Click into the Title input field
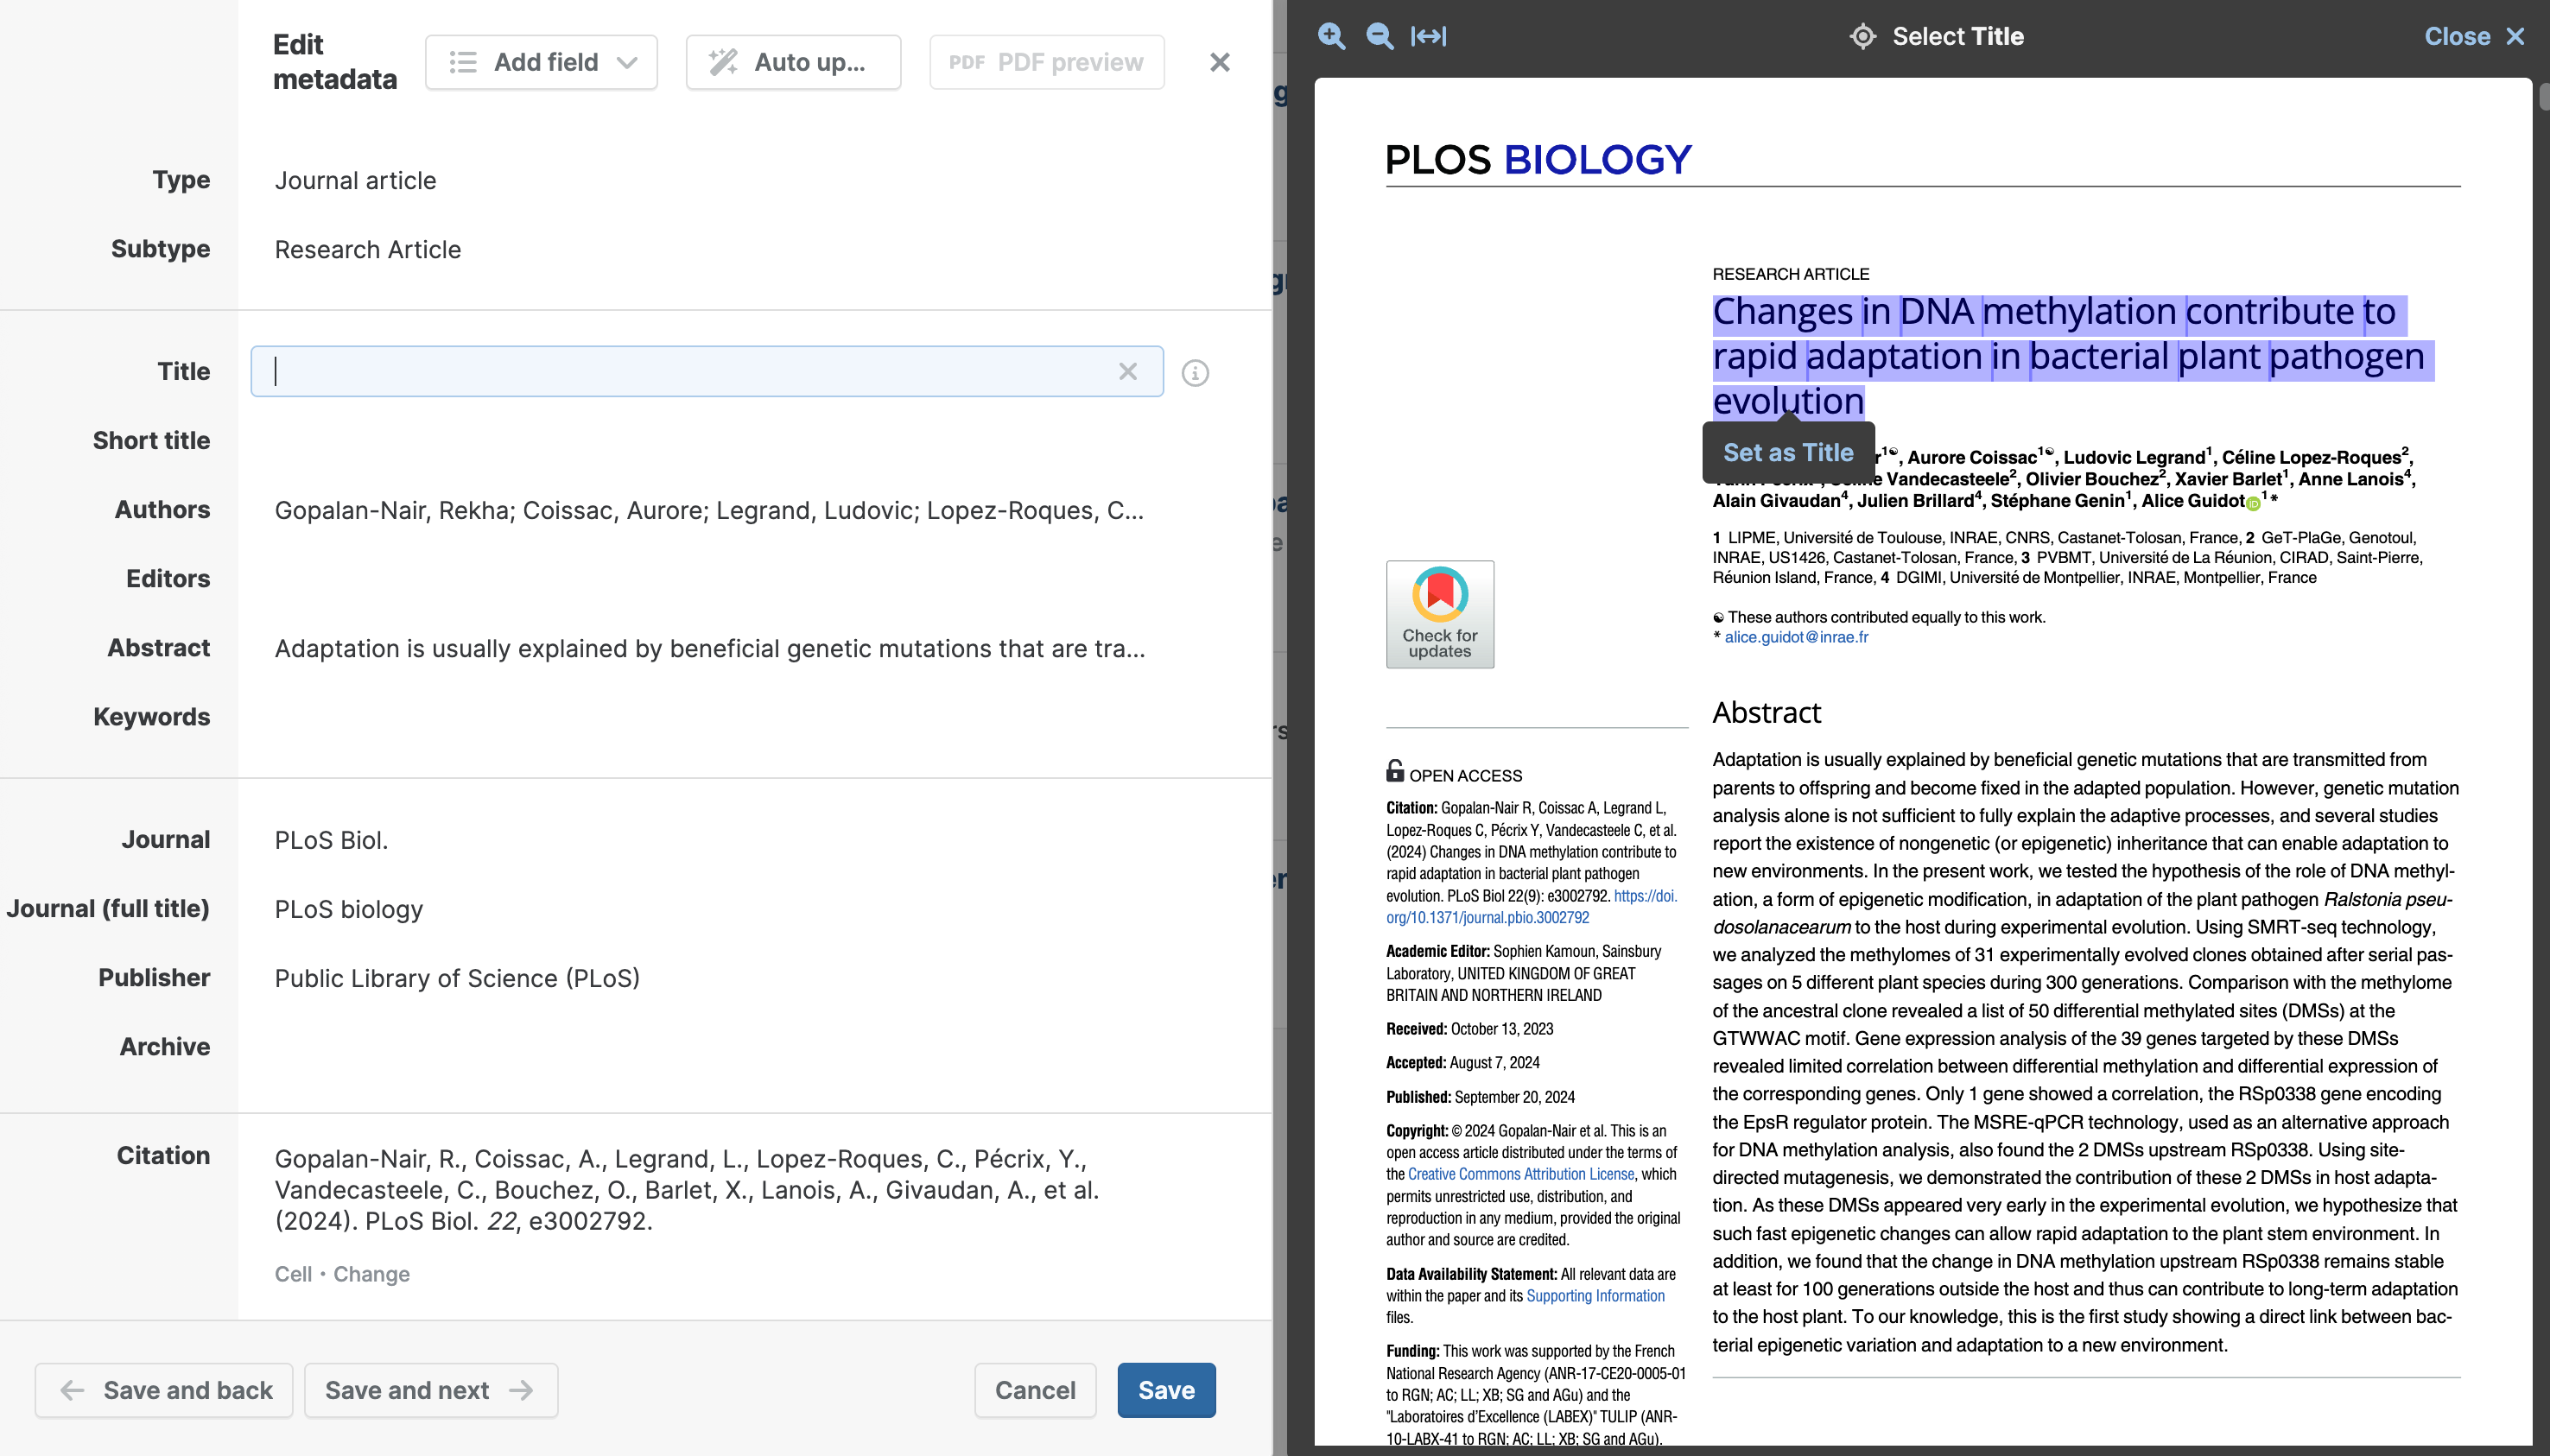Image resolution: width=2550 pixels, height=1456 pixels. [x=690, y=372]
